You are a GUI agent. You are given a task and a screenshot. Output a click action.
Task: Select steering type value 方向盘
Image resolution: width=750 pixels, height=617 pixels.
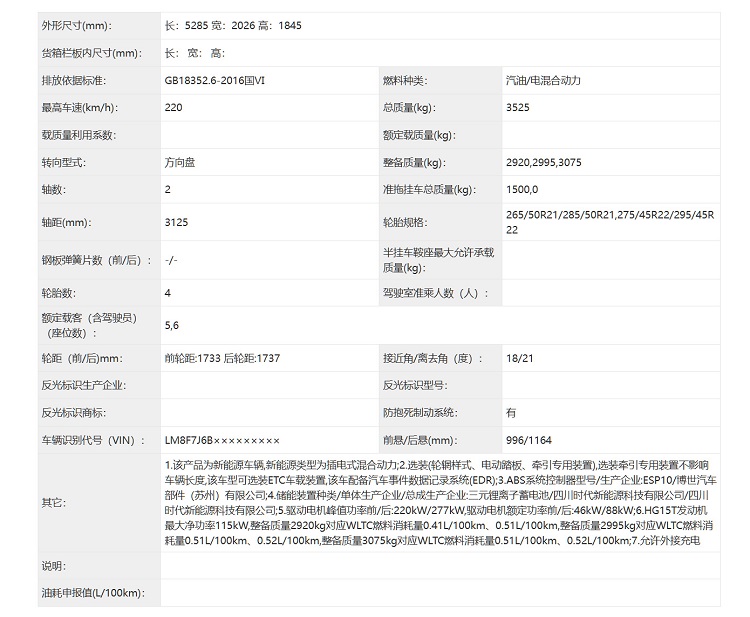click(180, 163)
